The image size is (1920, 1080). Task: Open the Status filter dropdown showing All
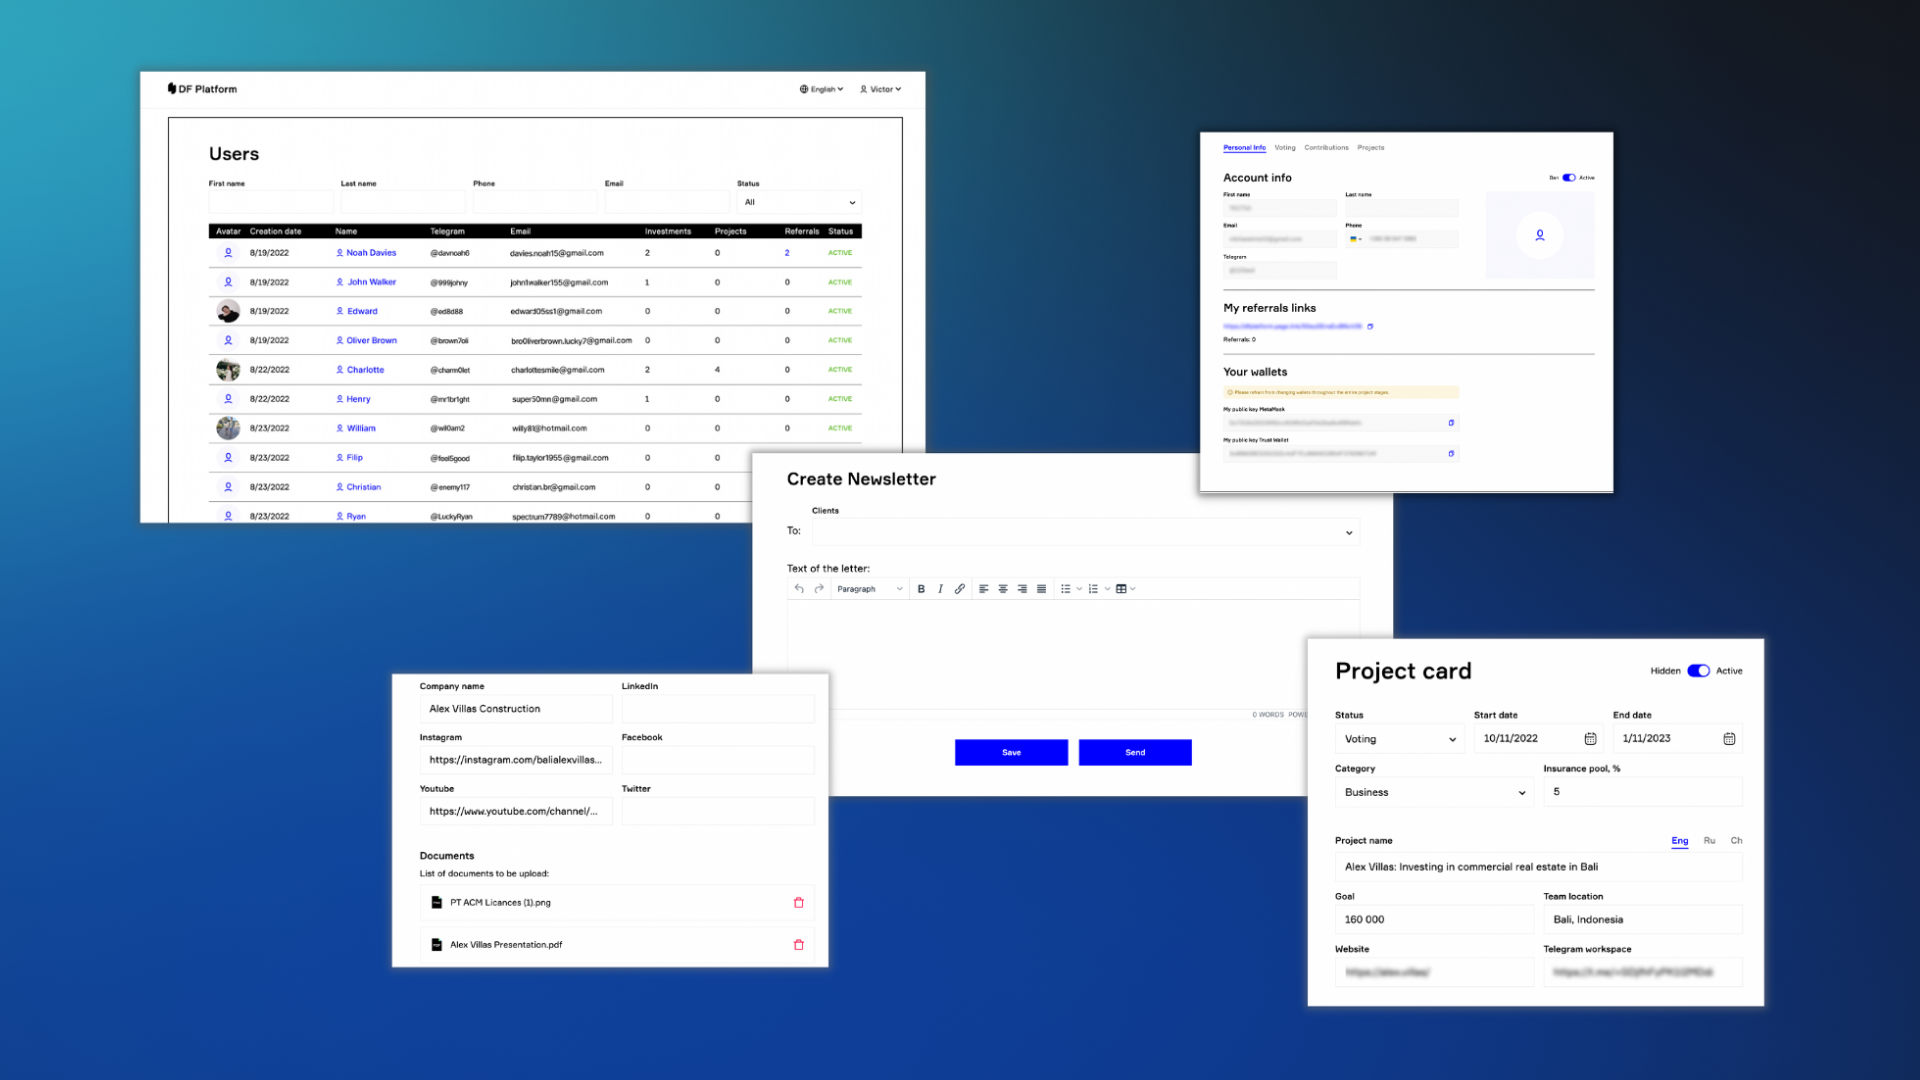pos(798,202)
